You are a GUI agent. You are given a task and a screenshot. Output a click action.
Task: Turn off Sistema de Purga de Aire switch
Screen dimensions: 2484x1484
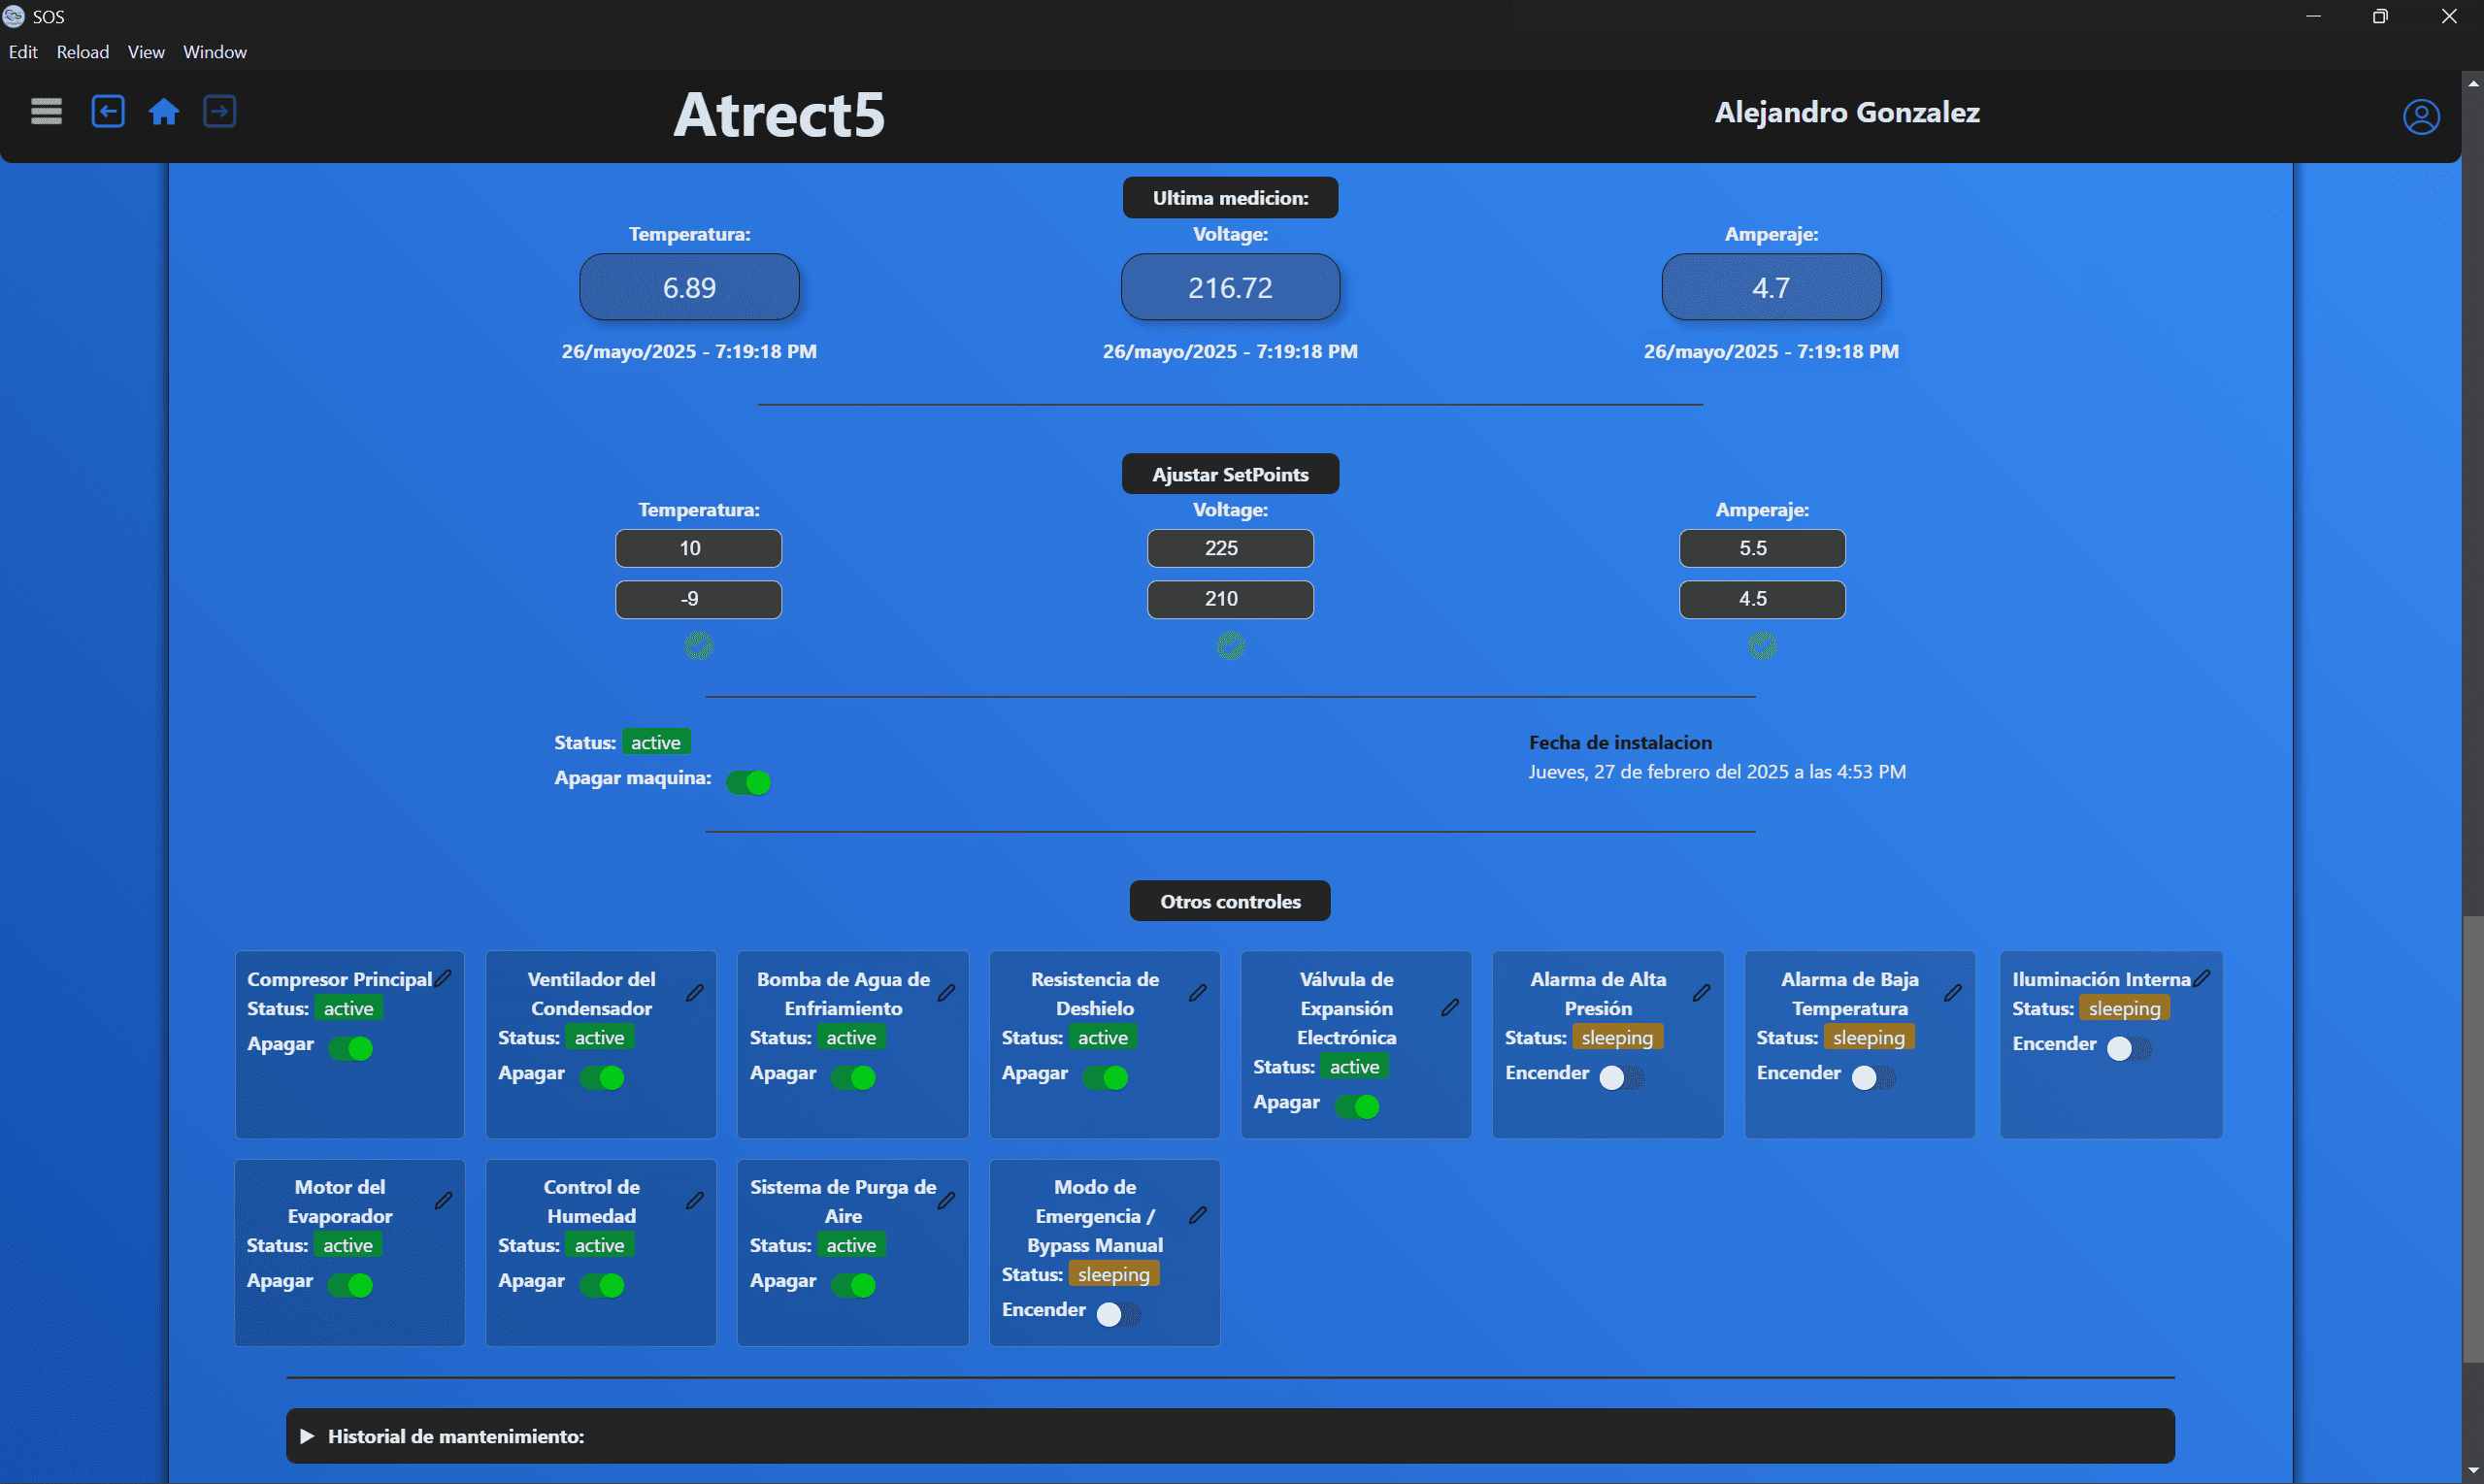click(x=854, y=1285)
